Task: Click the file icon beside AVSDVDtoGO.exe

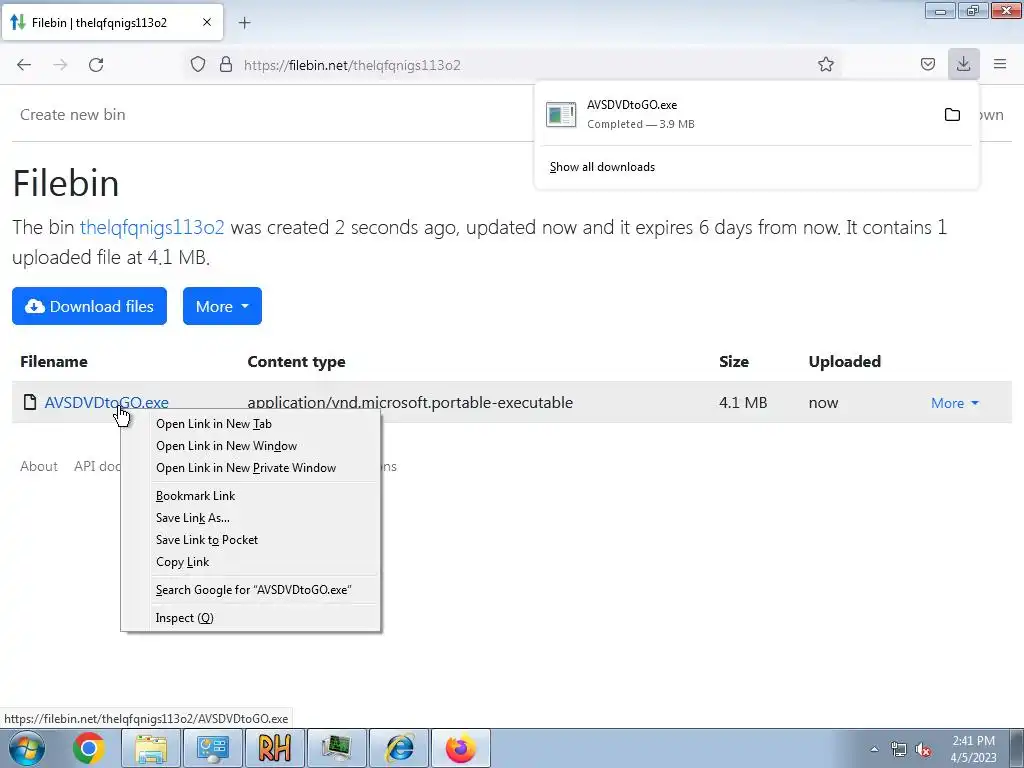Action: point(29,402)
